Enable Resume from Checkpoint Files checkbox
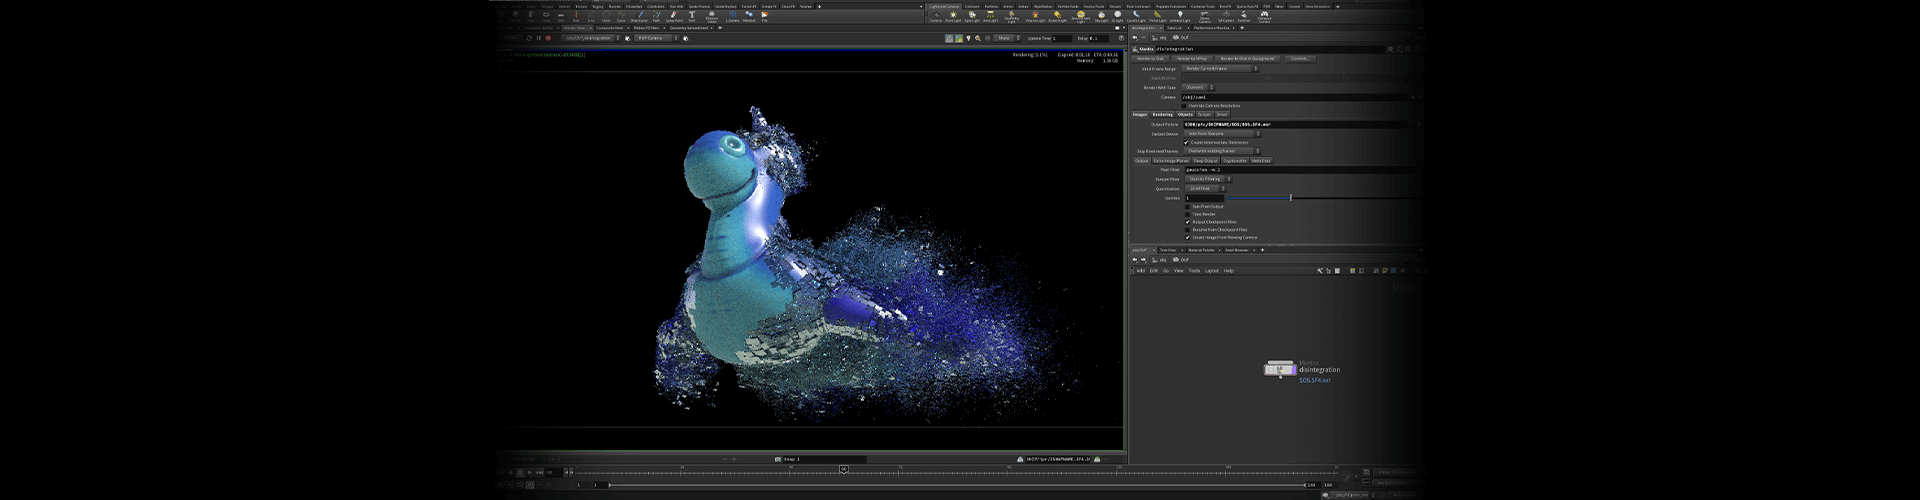Image resolution: width=1920 pixels, height=500 pixels. (x=1188, y=230)
